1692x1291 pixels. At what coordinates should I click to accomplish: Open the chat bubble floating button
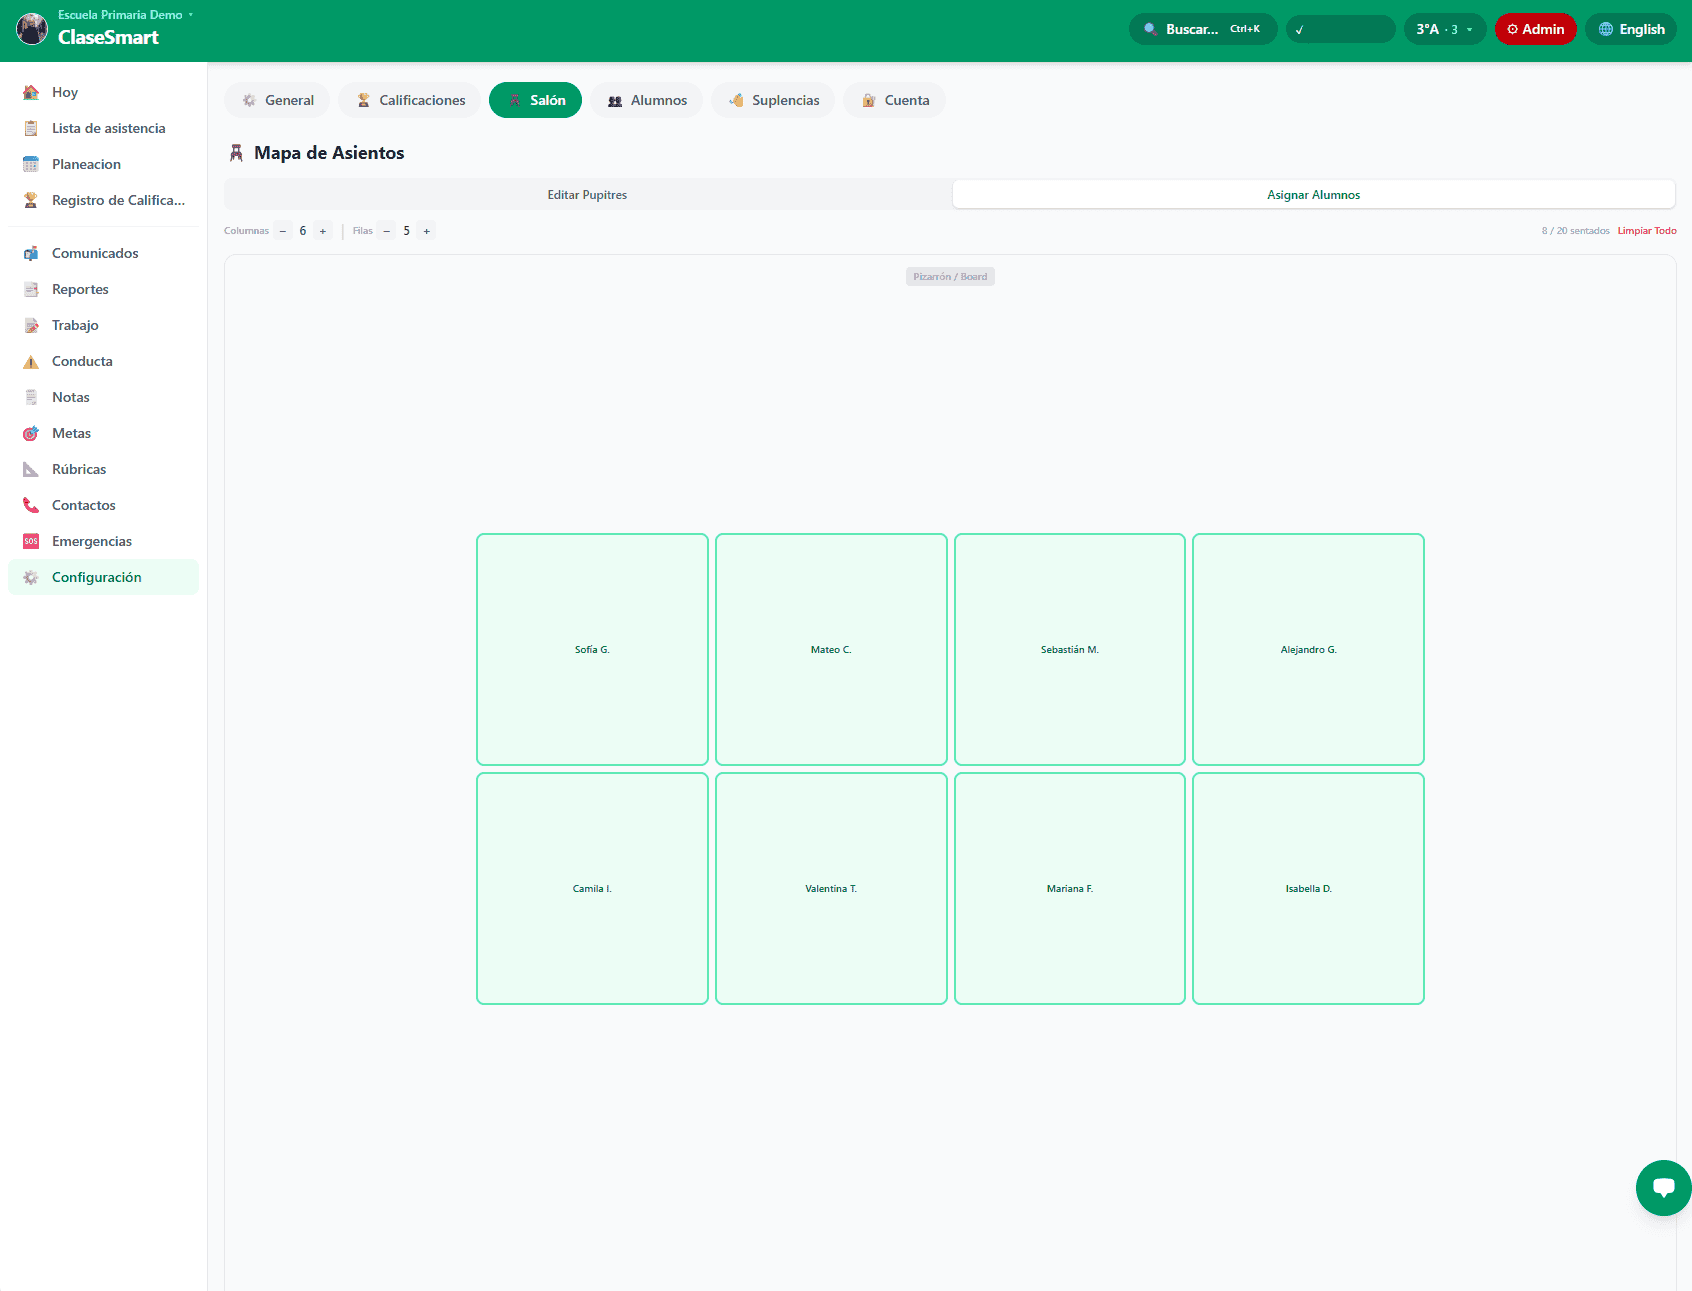point(1663,1188)
